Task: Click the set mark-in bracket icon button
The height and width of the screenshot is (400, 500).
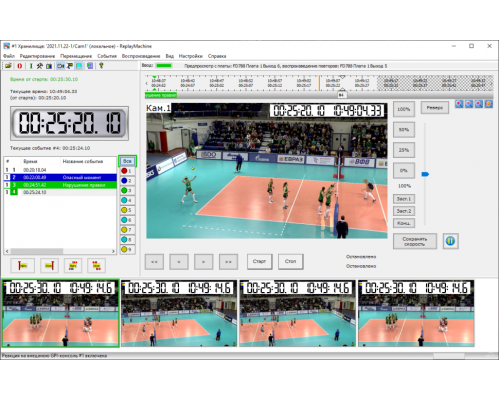Action: (x=23, y=266)
